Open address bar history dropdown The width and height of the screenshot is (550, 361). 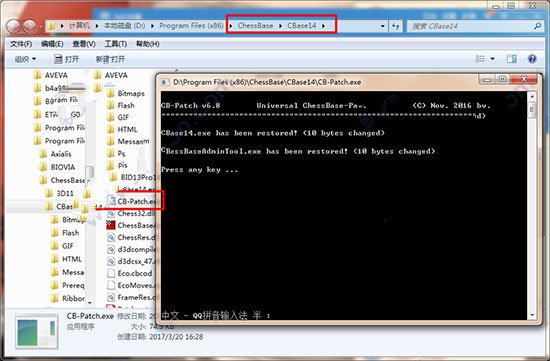pos(382,26)
